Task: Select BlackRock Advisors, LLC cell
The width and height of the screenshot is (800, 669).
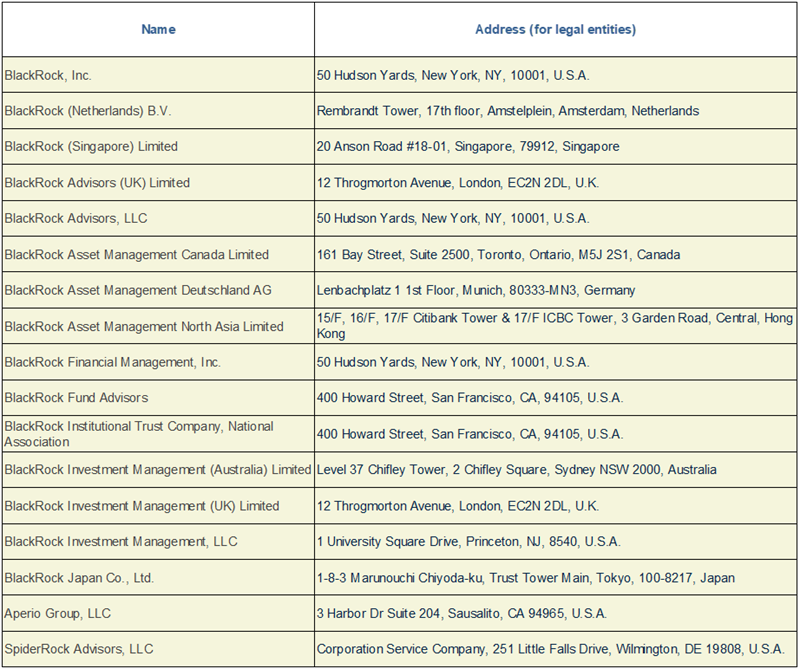Action: point(158,218)
